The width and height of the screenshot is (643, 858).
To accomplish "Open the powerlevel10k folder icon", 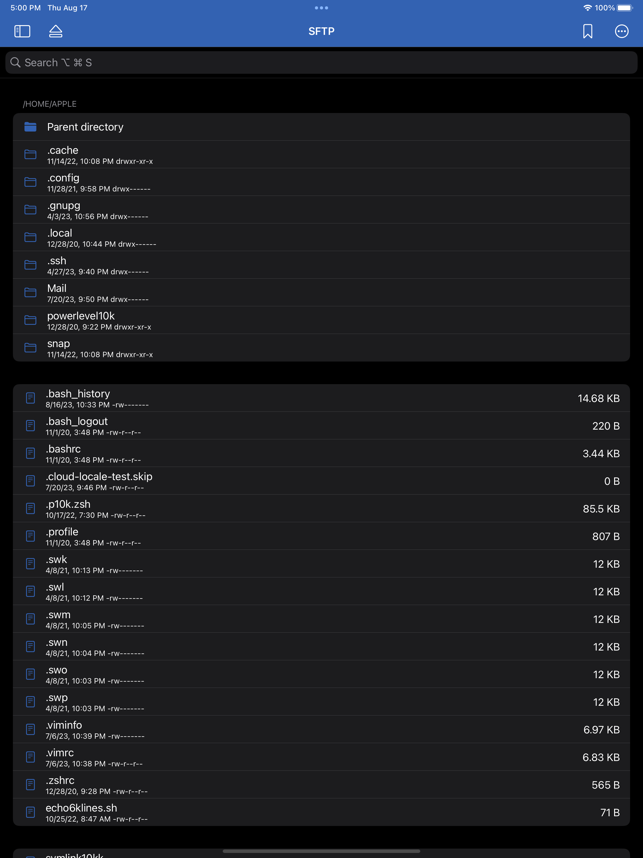I will point(31,320).
